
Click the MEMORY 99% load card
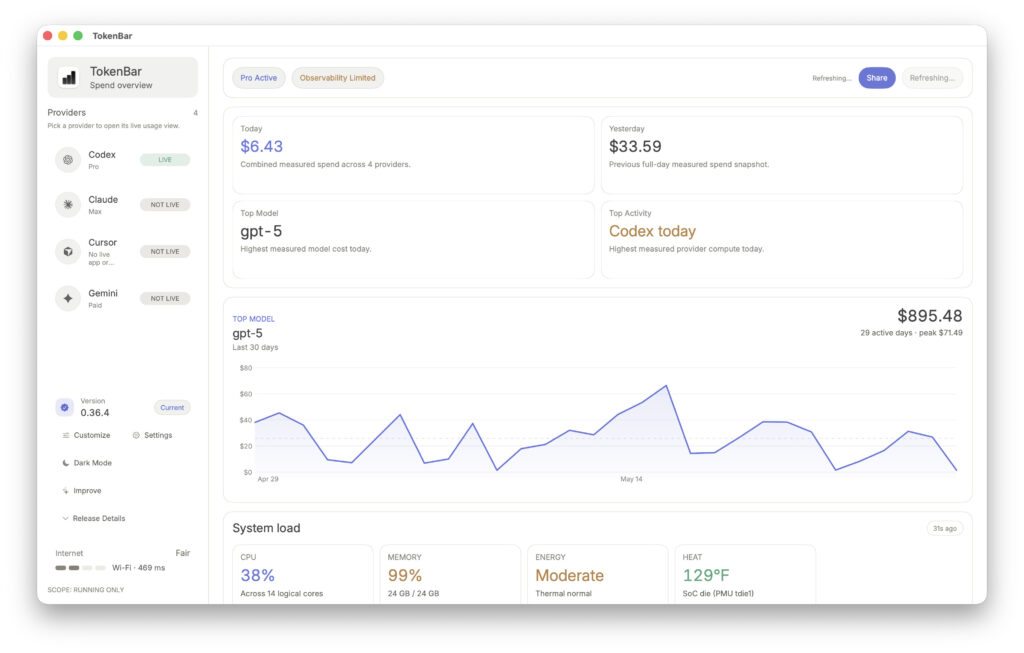(x=450, y=575)
